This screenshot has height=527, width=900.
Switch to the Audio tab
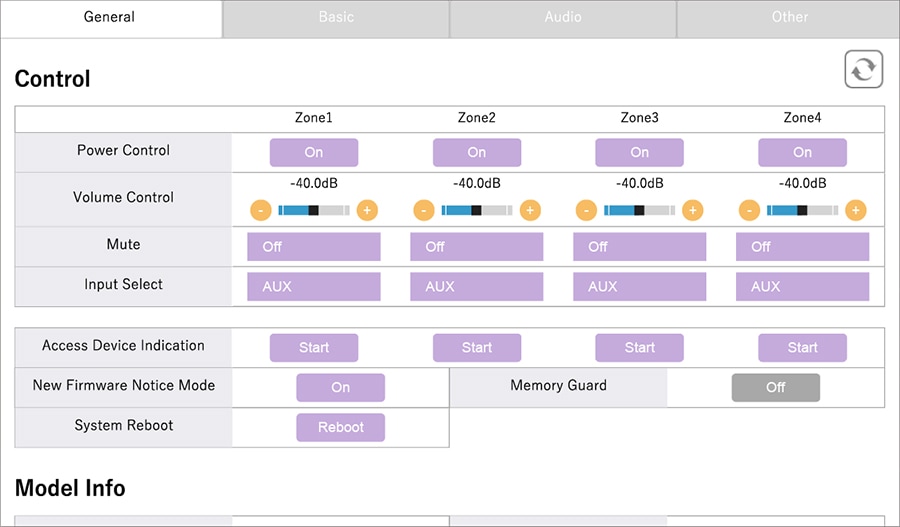pyautogui.click(x=563, y=17)
